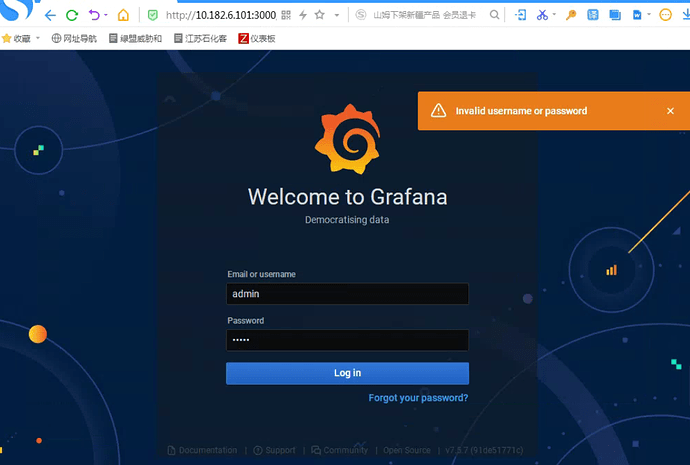Open the 绿盟威胁和 bookmark

click(136, 39)
